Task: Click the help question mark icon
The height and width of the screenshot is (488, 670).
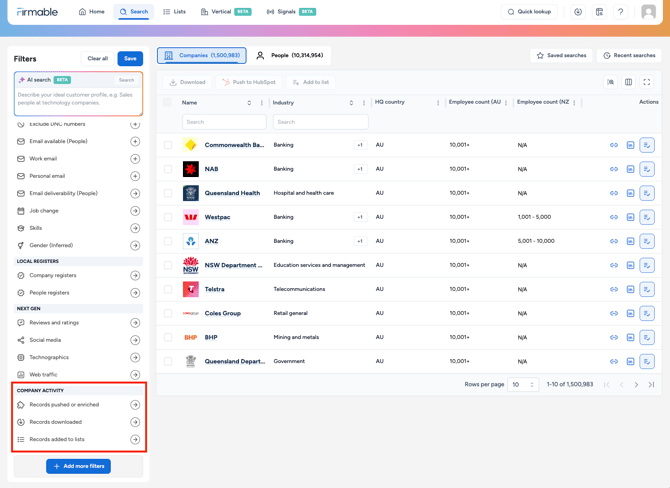Action: (x=620, y=12)
